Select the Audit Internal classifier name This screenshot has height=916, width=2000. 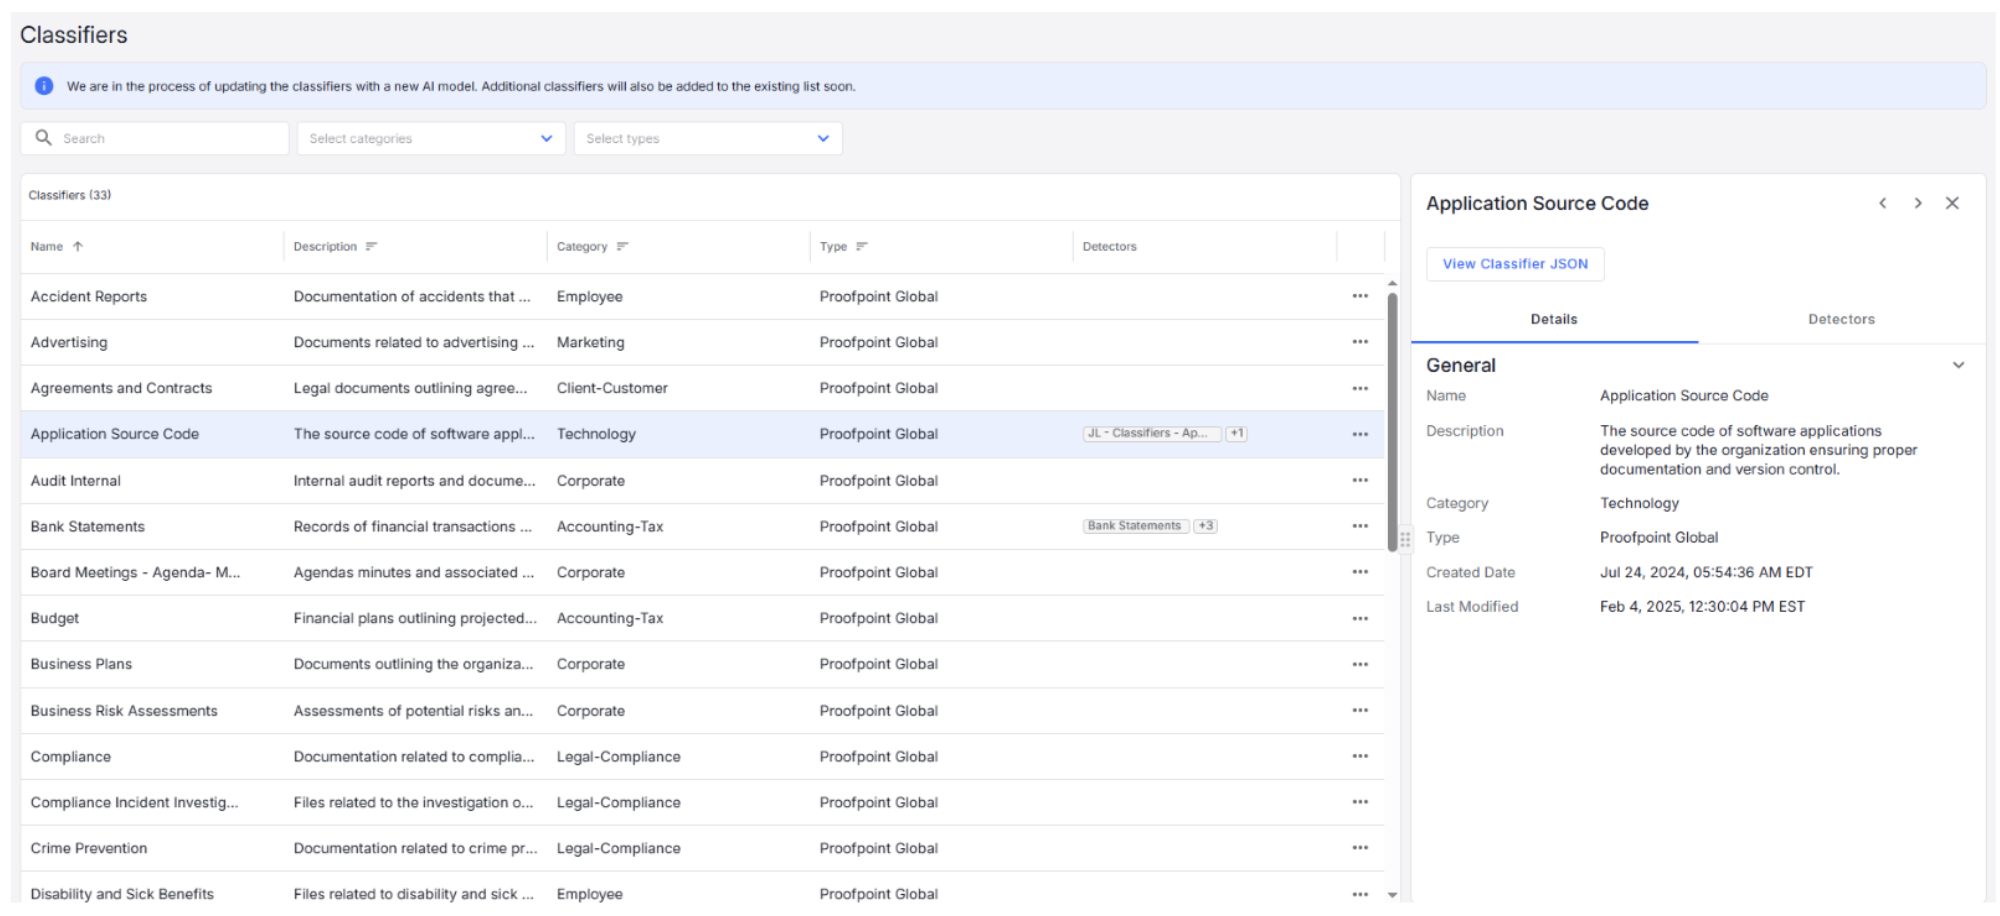(x=76, y=480)
